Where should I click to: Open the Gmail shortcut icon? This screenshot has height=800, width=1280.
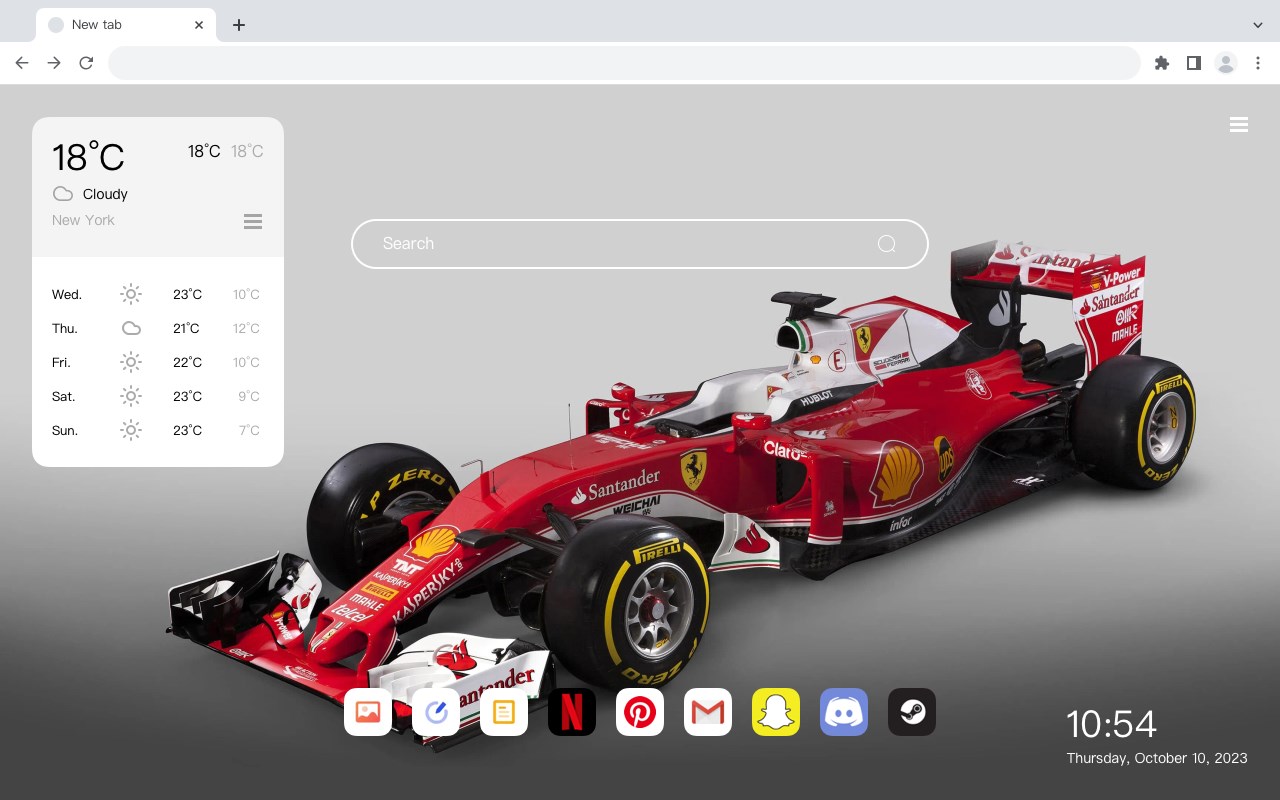(708, 712)
